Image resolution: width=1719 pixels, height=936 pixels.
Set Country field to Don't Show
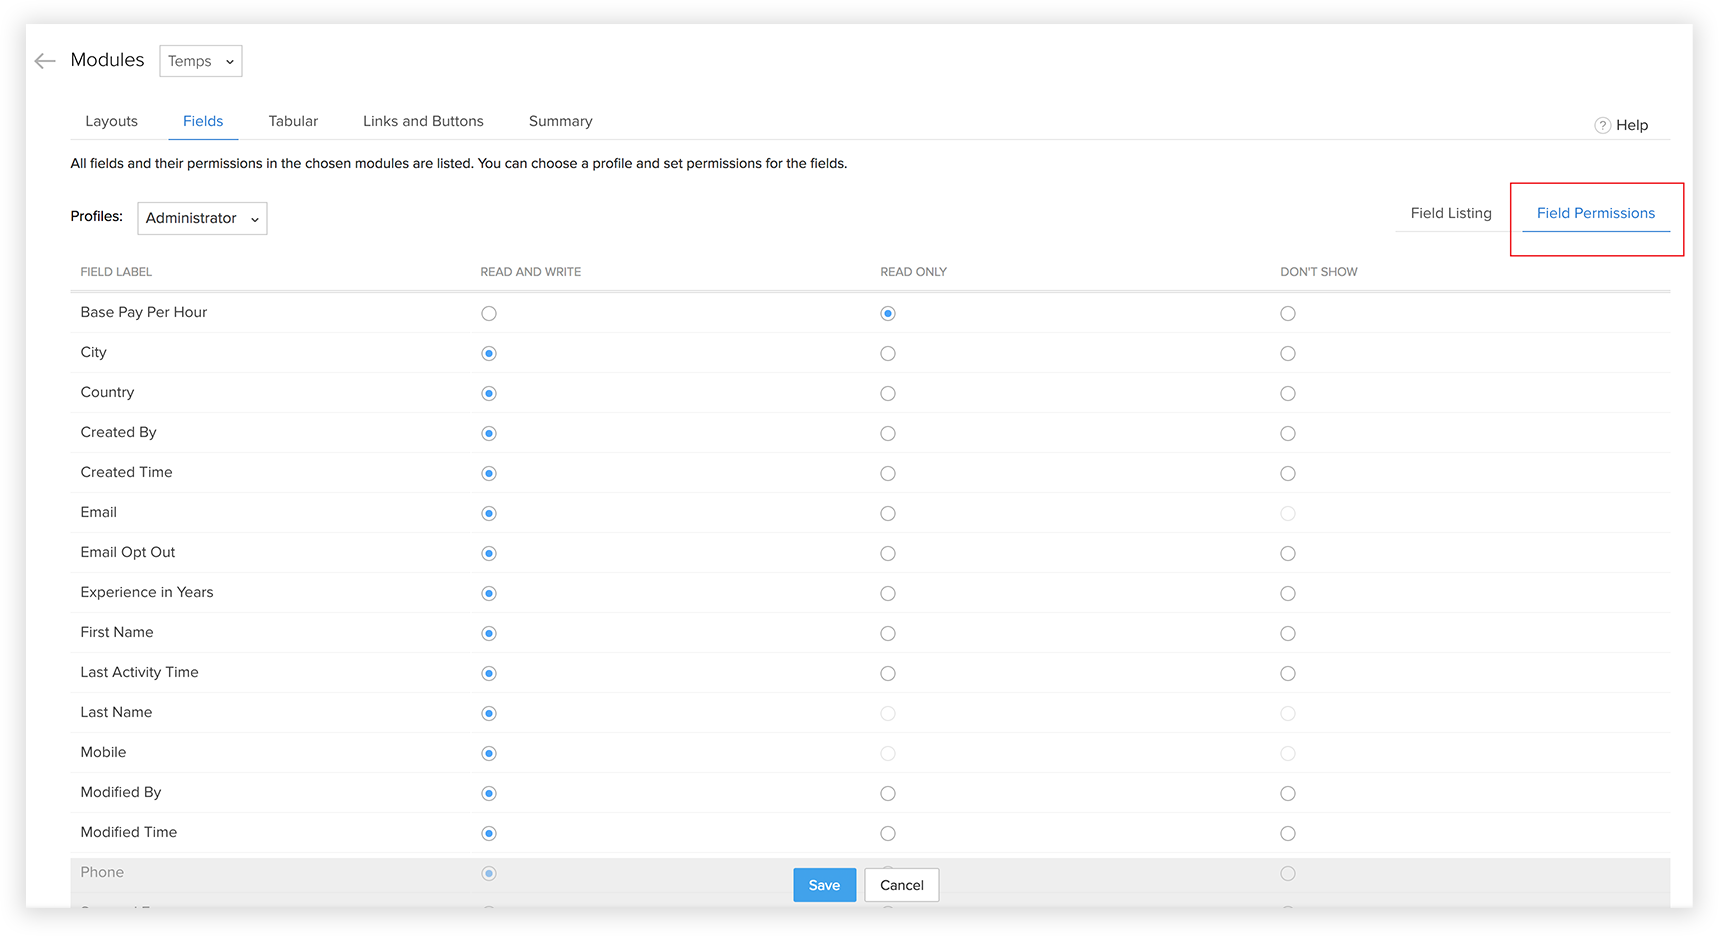point(1288,393)
